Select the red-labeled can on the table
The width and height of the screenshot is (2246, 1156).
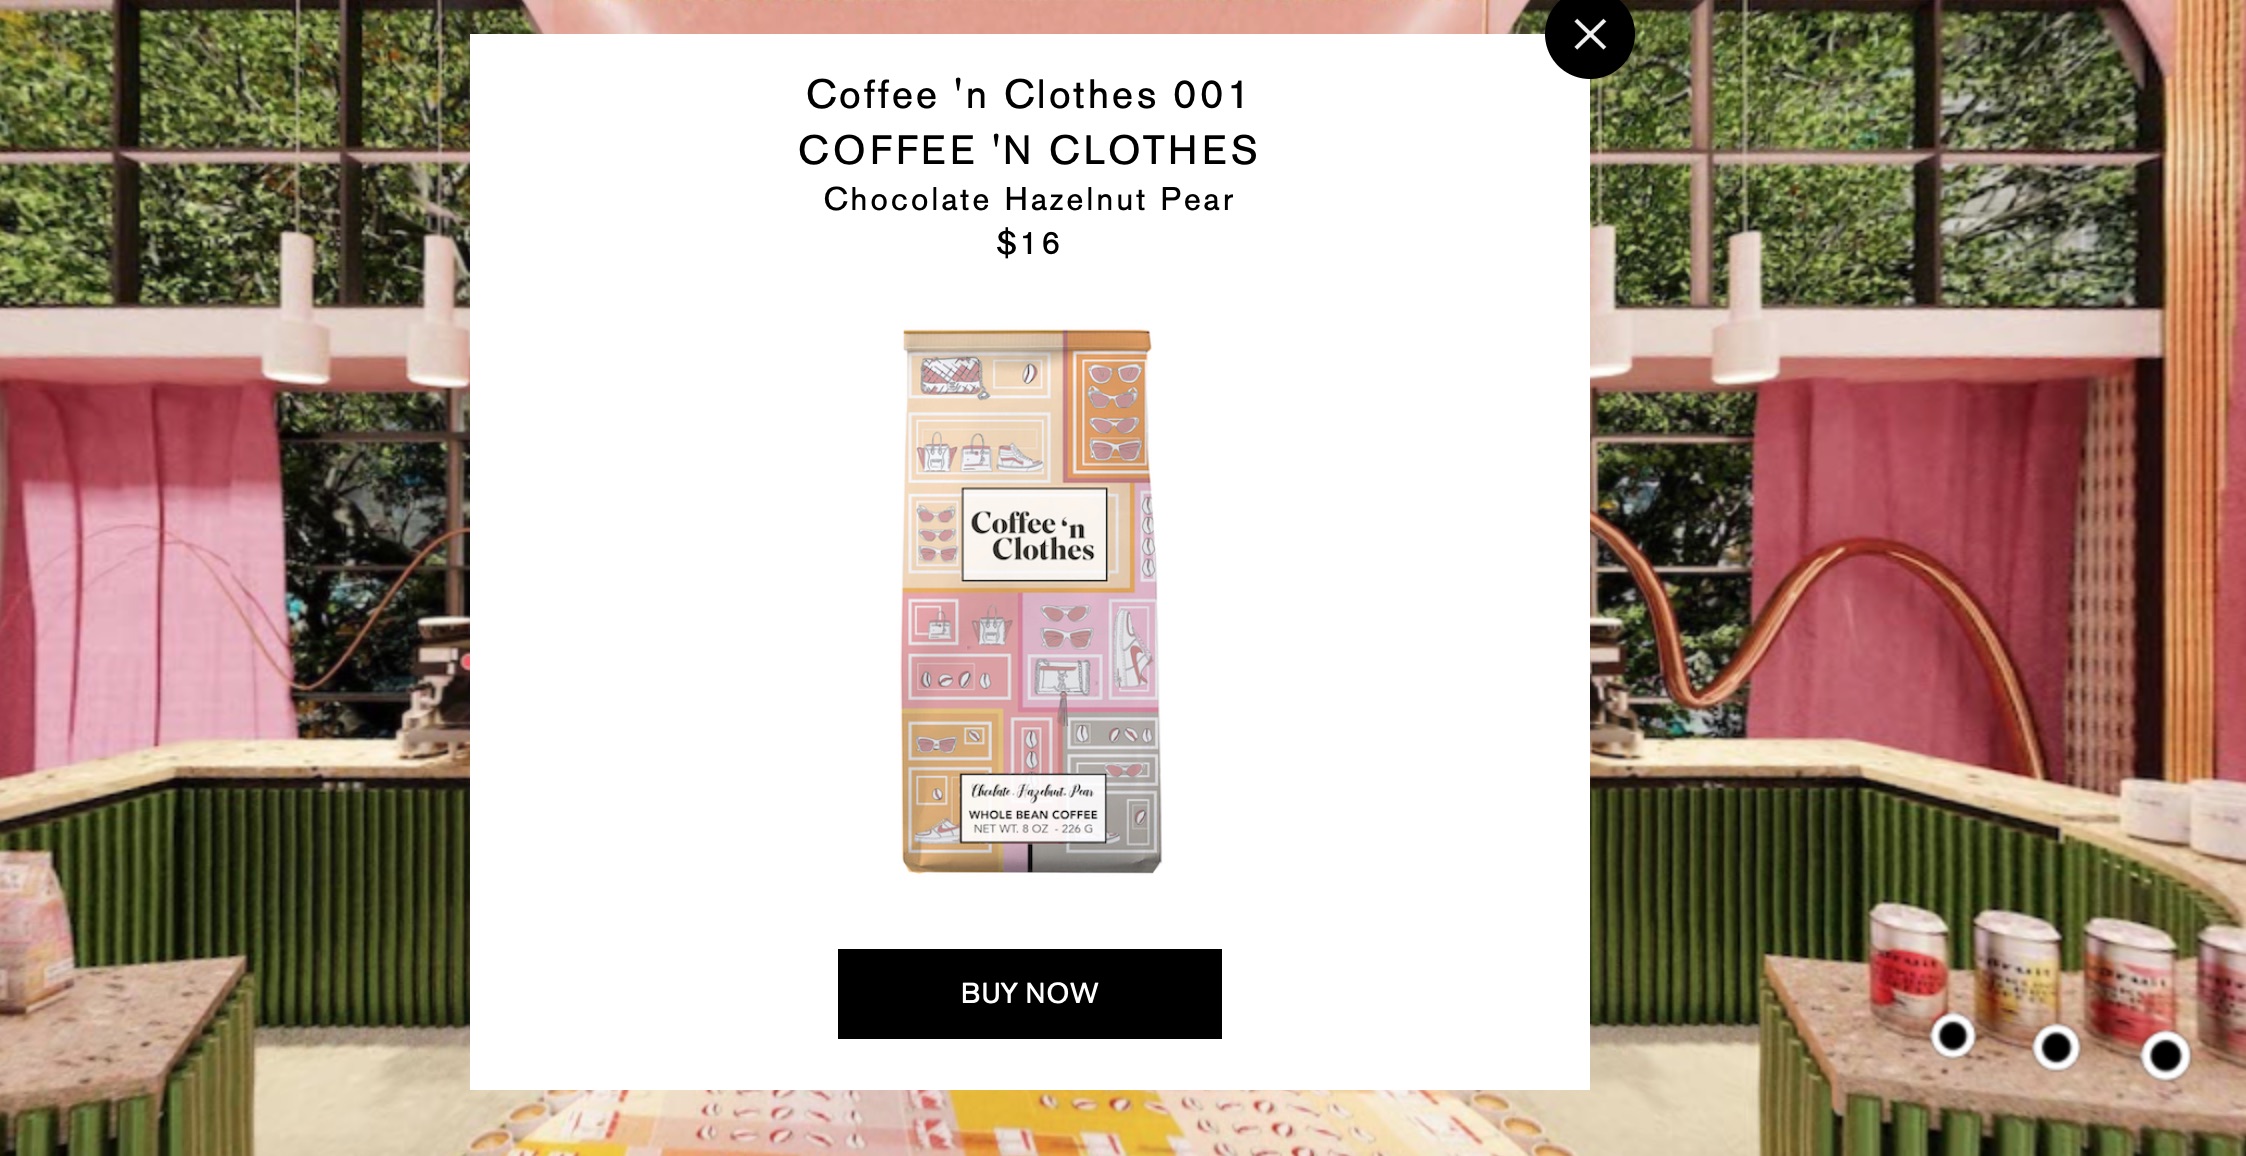[1908, 966]
